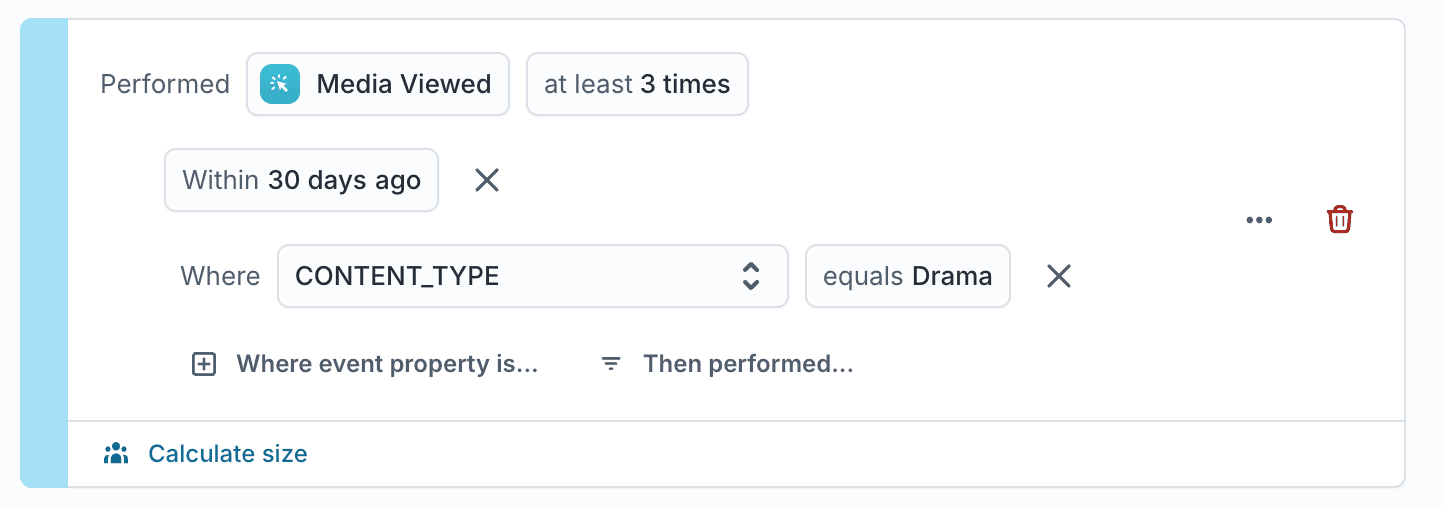Viewport: 1442px width, 508px height.
Task: Add a Where event property is filter
Action: point(387,364)
